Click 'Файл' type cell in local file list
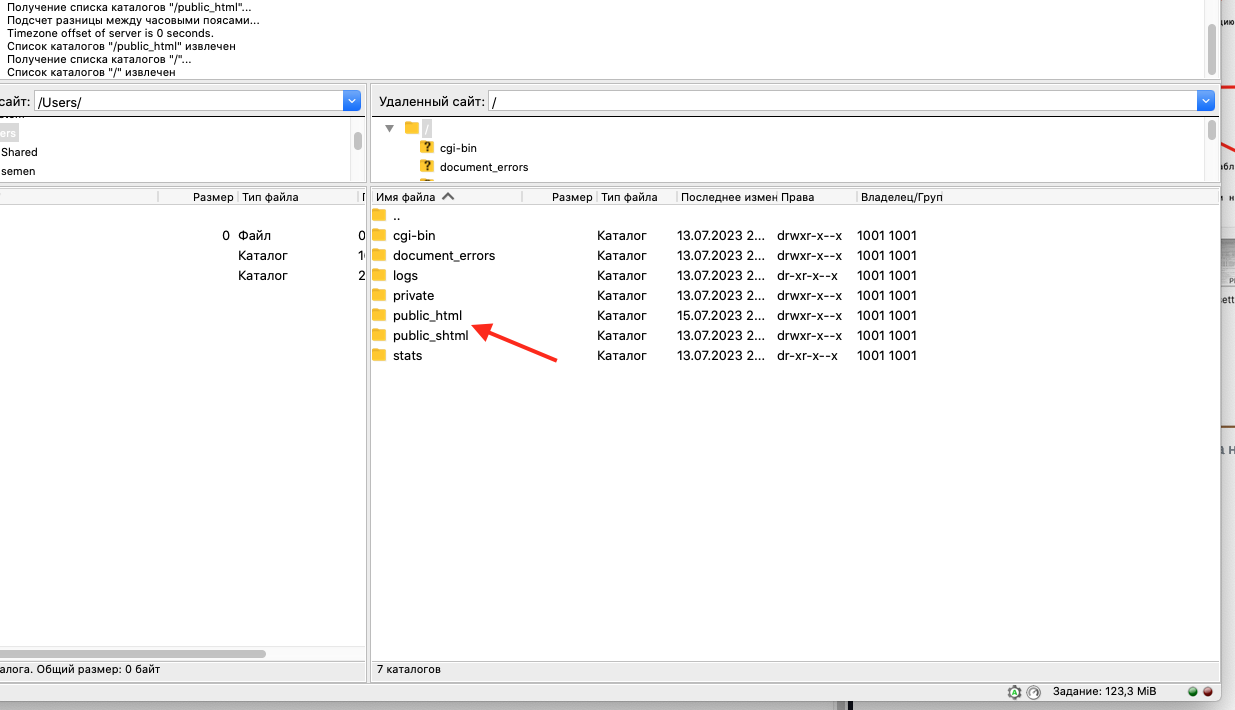The height and width of the screenshot is (710, 1235). [254, 235]
